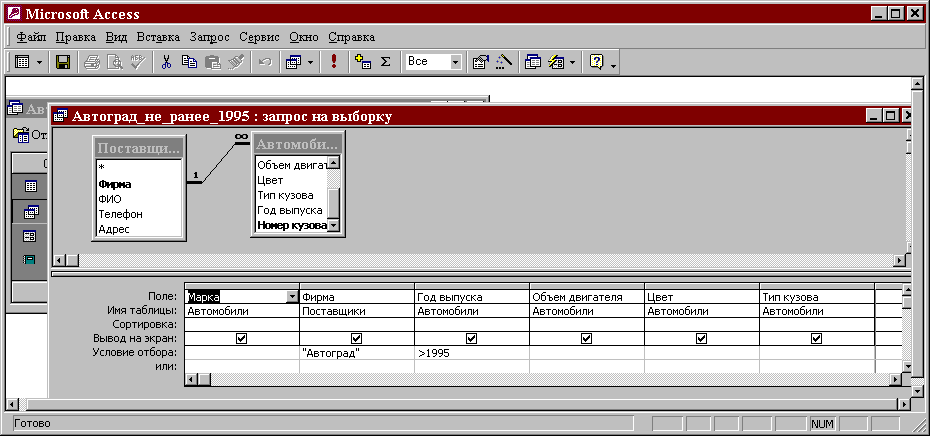Toggle Totals row with the sigma icon

(x=386, y=62)
